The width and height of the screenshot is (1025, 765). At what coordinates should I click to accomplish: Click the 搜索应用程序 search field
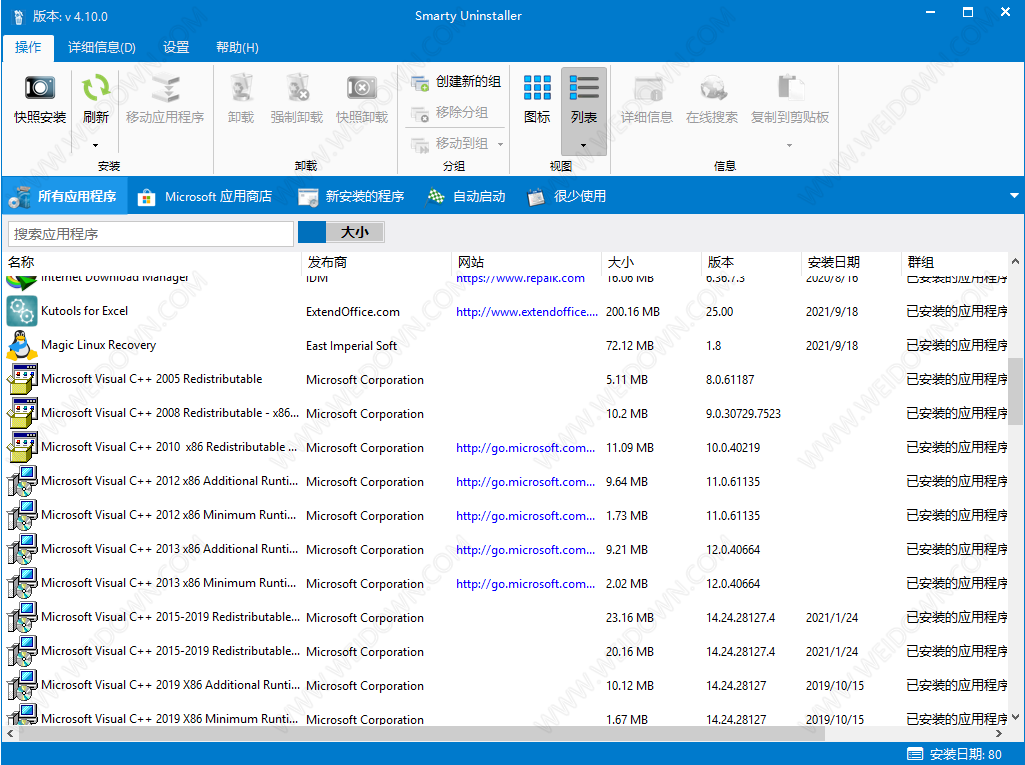tap(151, 234)
